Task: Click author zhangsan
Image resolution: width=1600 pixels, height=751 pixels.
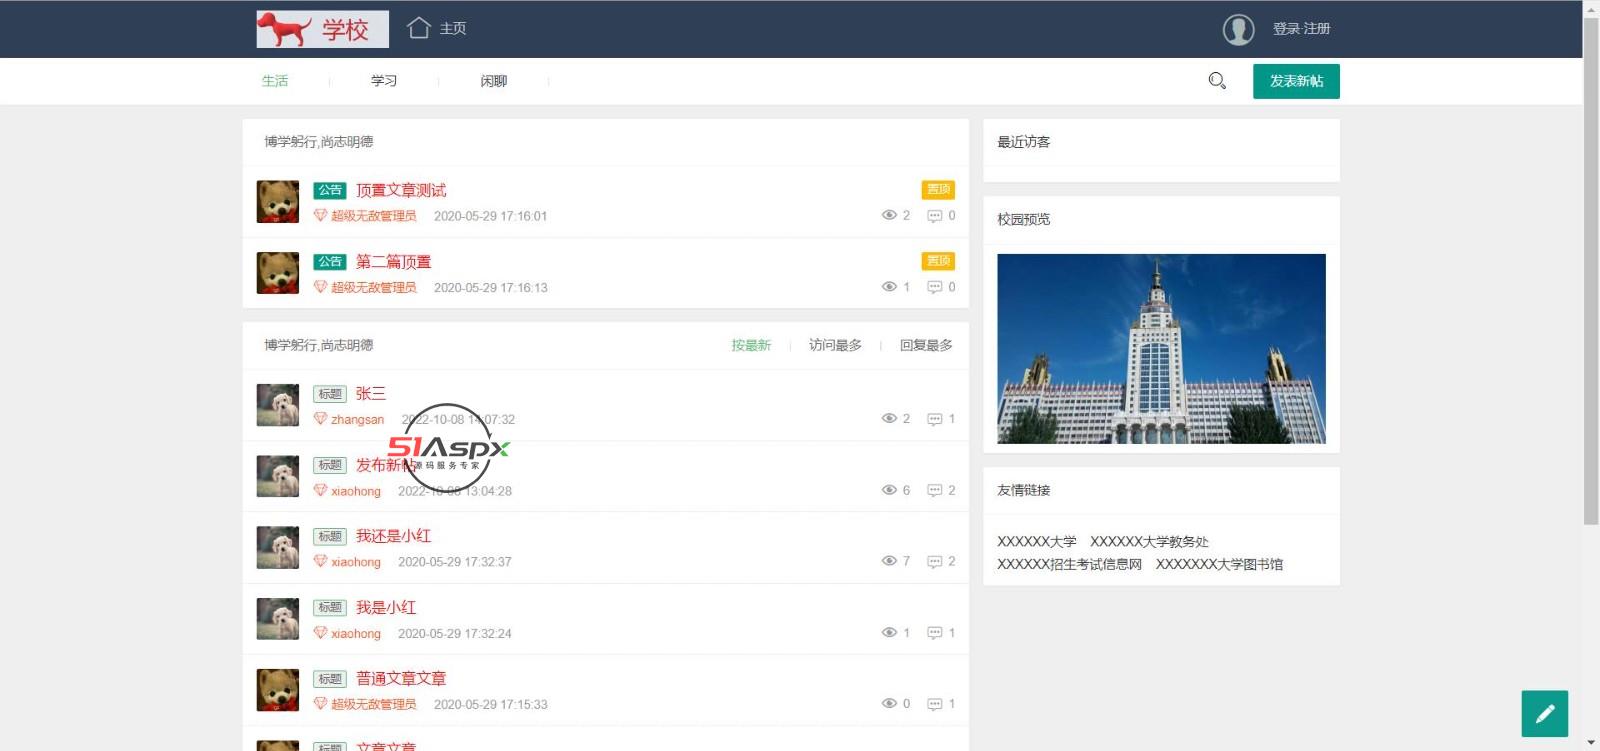Action: (357, 420)
